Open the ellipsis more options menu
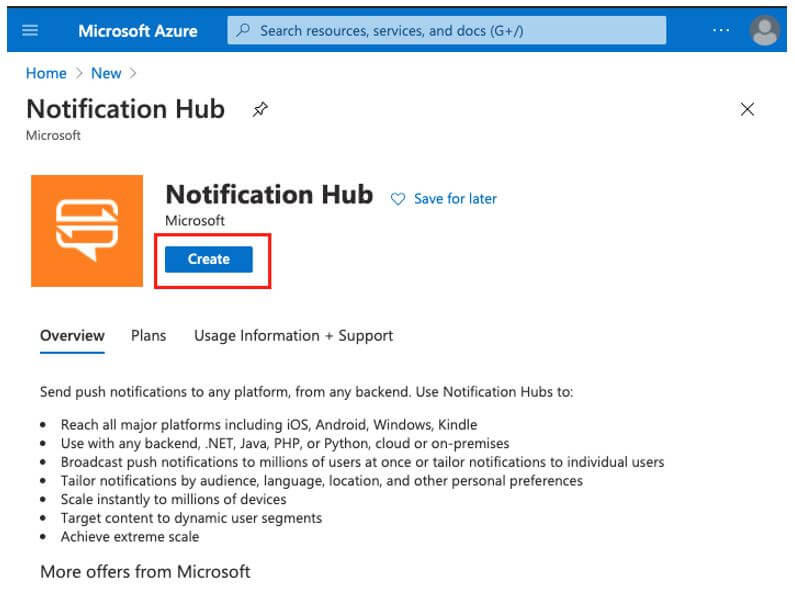The height and width of the screenshot is (589, 795). click(x=720, y=30)
